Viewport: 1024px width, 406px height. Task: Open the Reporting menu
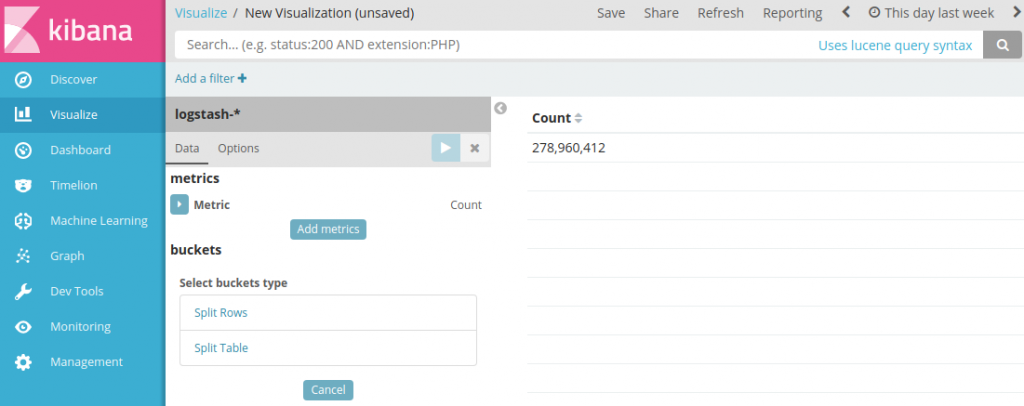792,13
